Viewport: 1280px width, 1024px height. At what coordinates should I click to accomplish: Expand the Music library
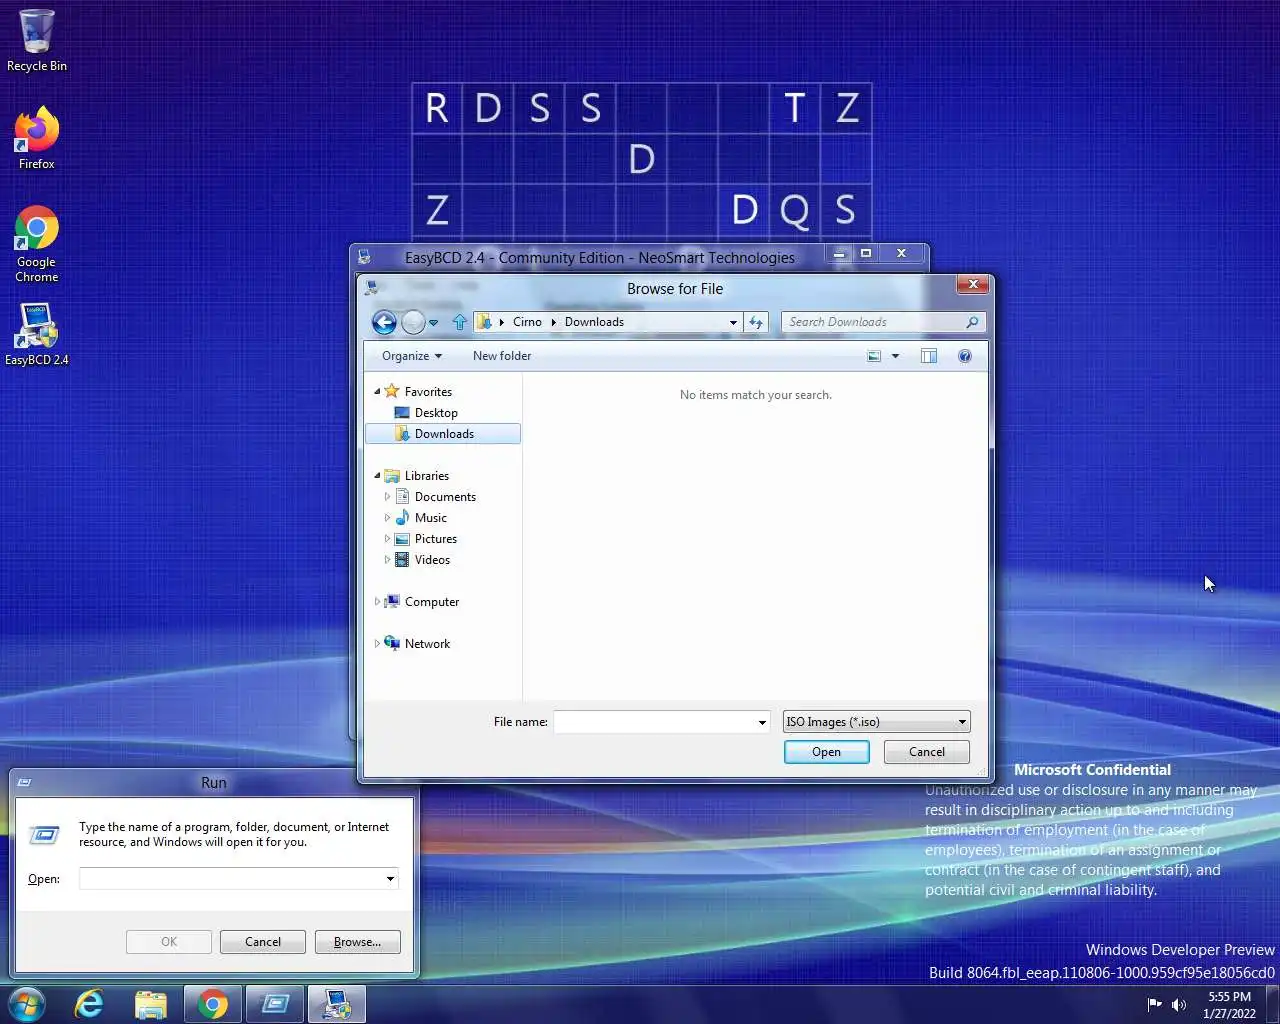pyautogui.click(x=387, y=518)
